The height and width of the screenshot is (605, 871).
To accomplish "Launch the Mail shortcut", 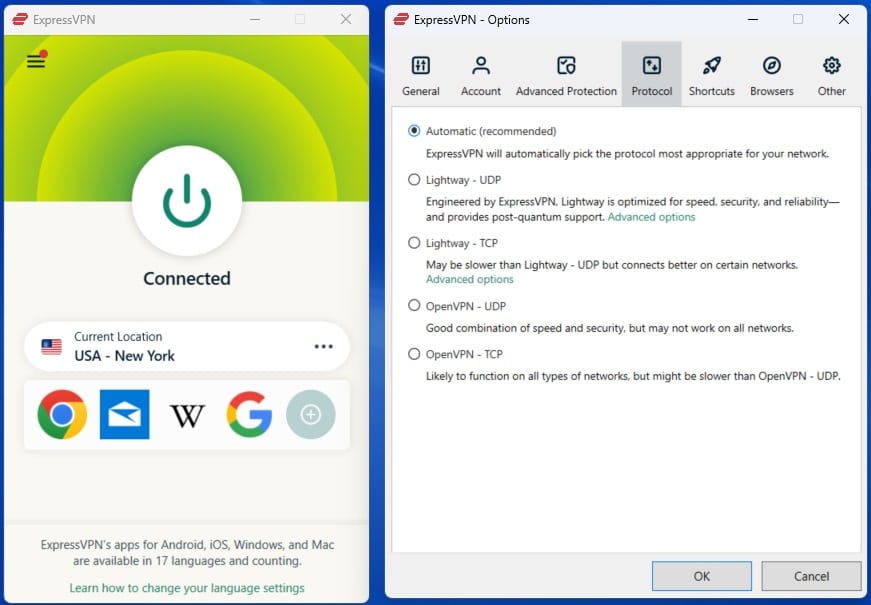I will [124, 414].
